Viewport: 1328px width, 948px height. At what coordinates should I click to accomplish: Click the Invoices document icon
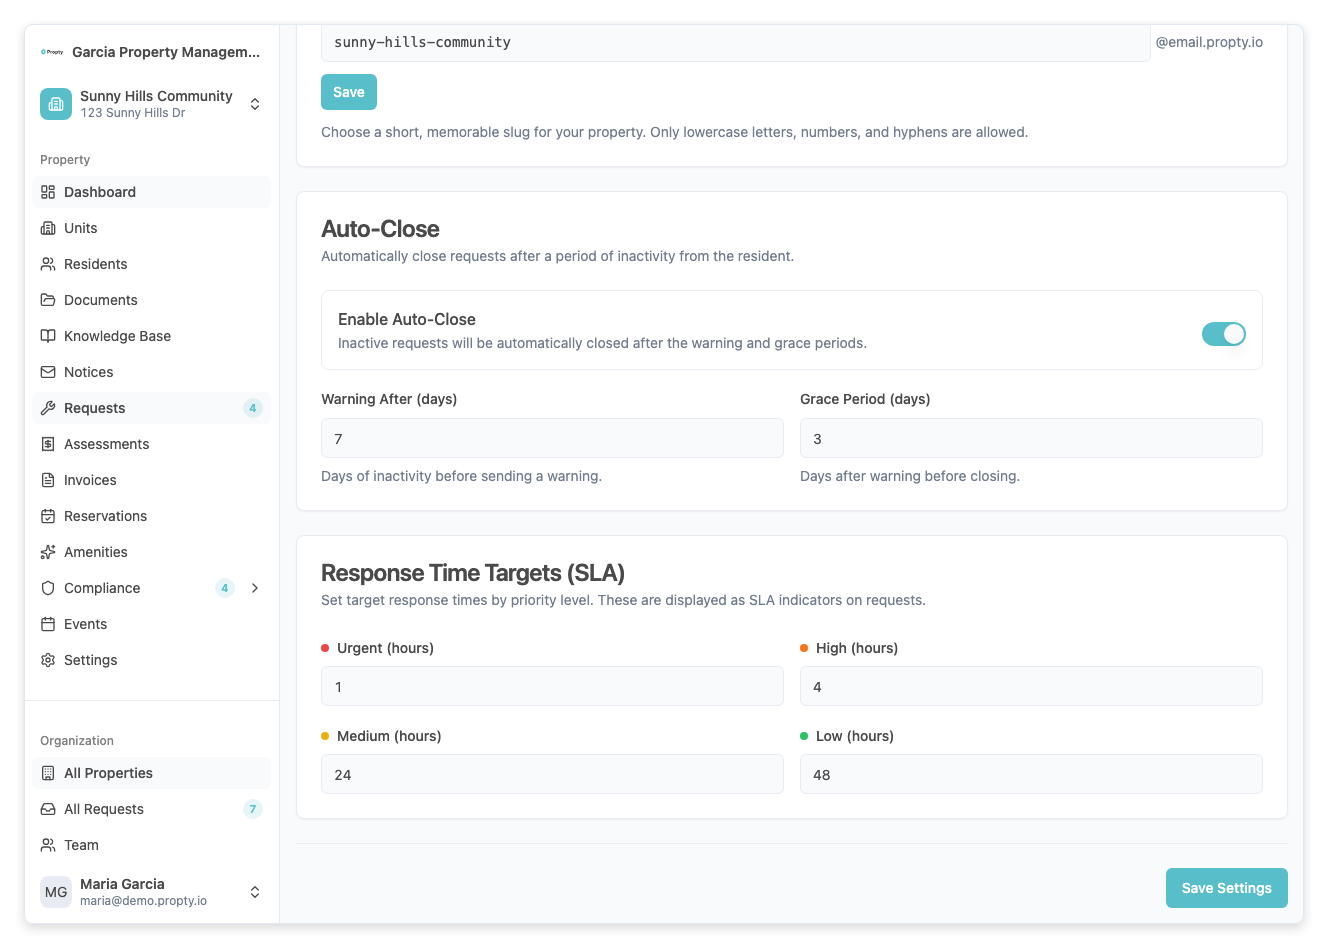(48, 480)
